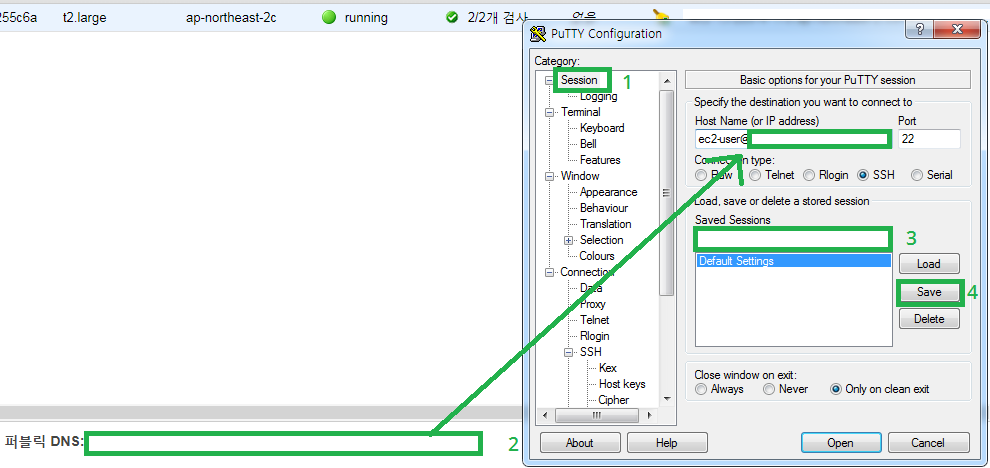Open the Appearance category

click(609, 192)
